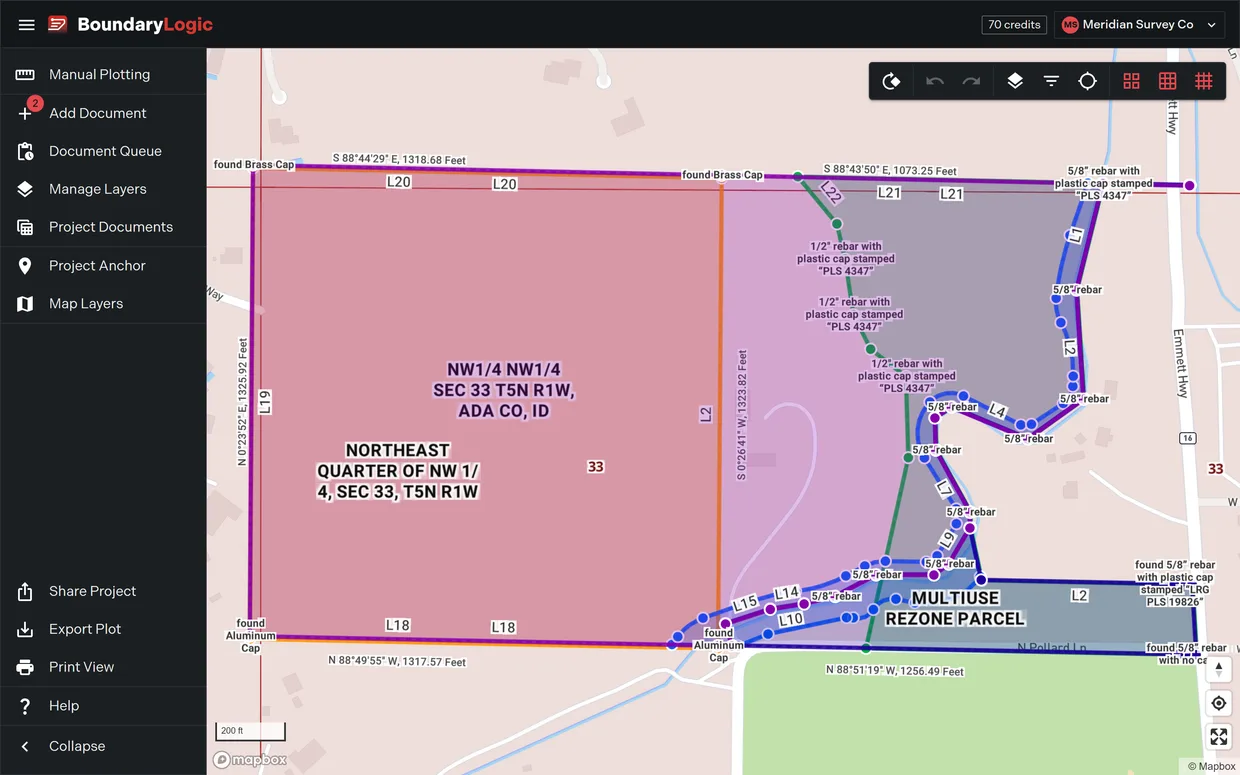Click the S 0°26'41" W, 1323.82 Feet bearing
The height and width of the screenshot is (775, 1240).
742,415
